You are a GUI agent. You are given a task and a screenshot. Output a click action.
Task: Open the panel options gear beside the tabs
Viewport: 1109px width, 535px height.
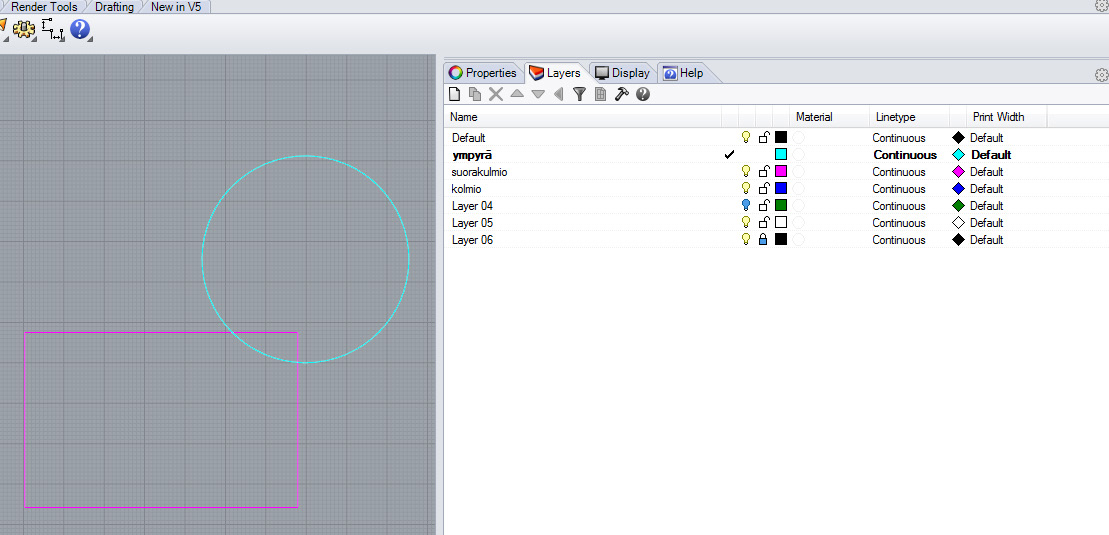click(1101, 75)
